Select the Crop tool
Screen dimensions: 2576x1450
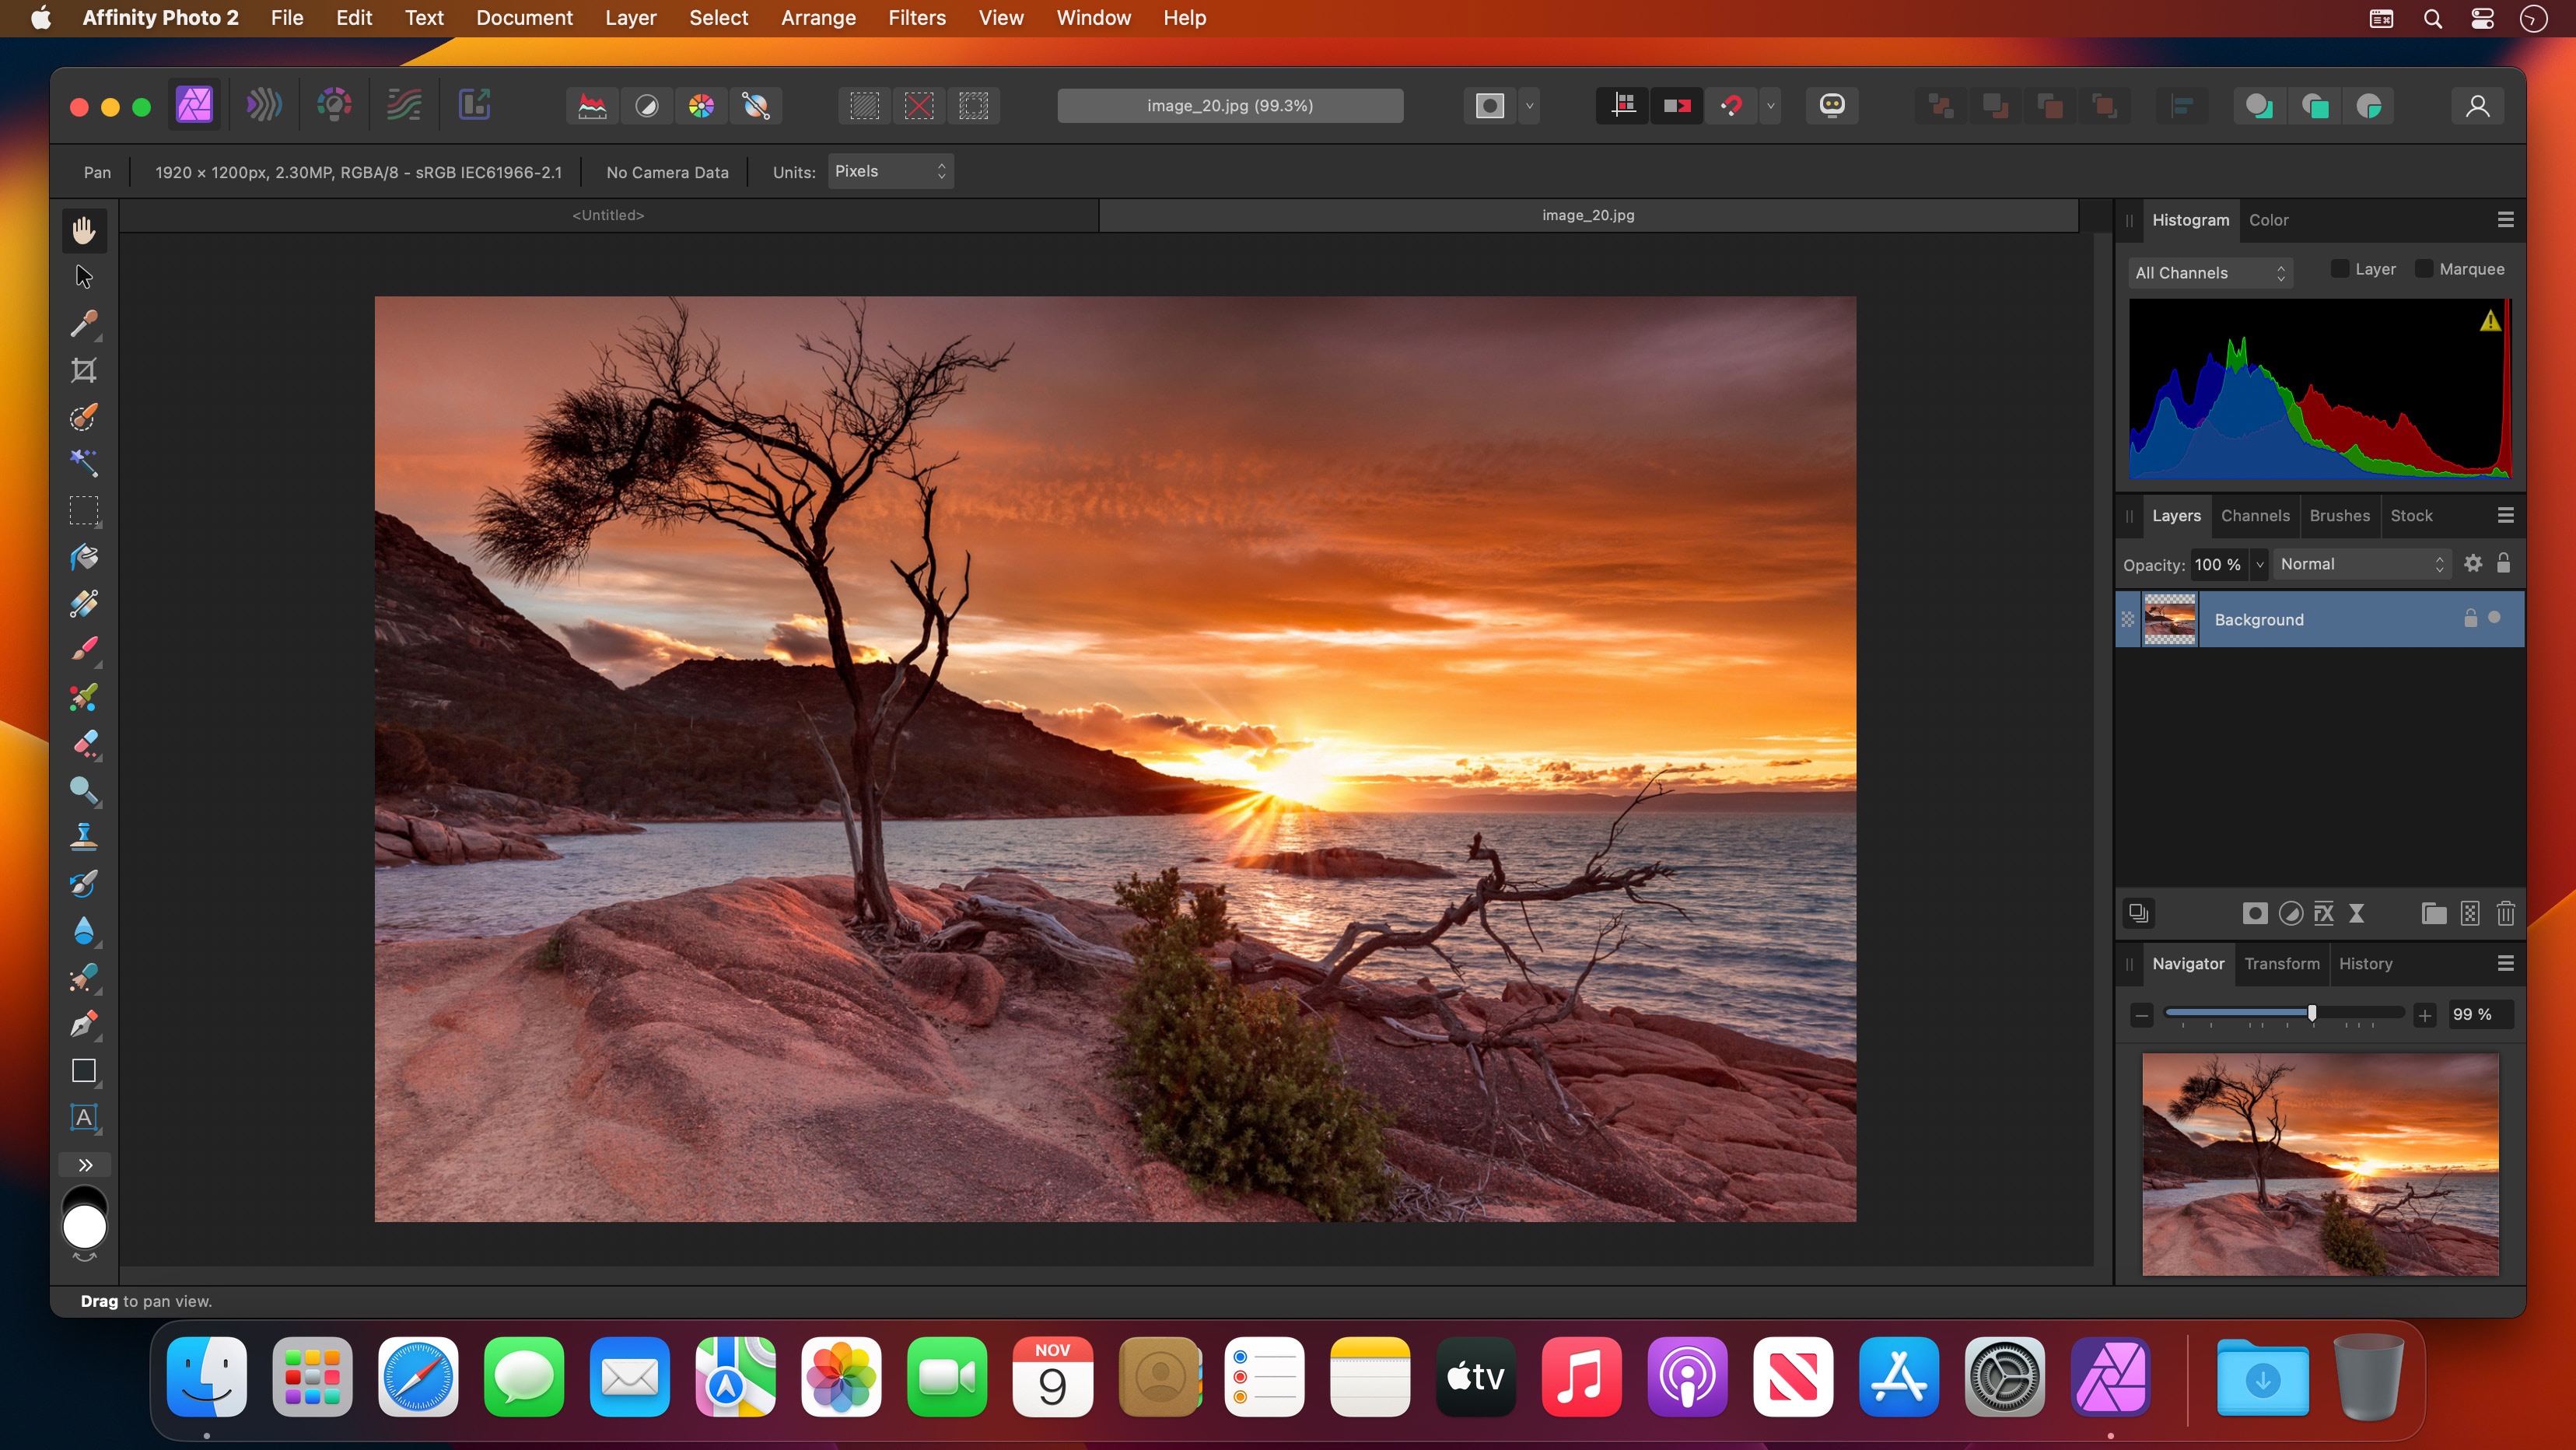84,371
